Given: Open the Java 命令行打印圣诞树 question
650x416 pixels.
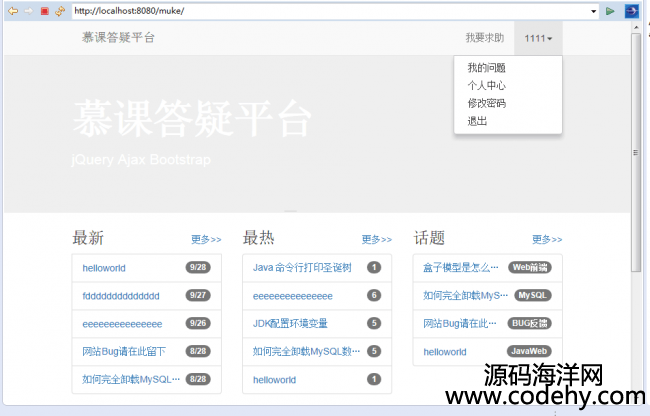Looking at the screenshot, I should (x=302, y=268).
